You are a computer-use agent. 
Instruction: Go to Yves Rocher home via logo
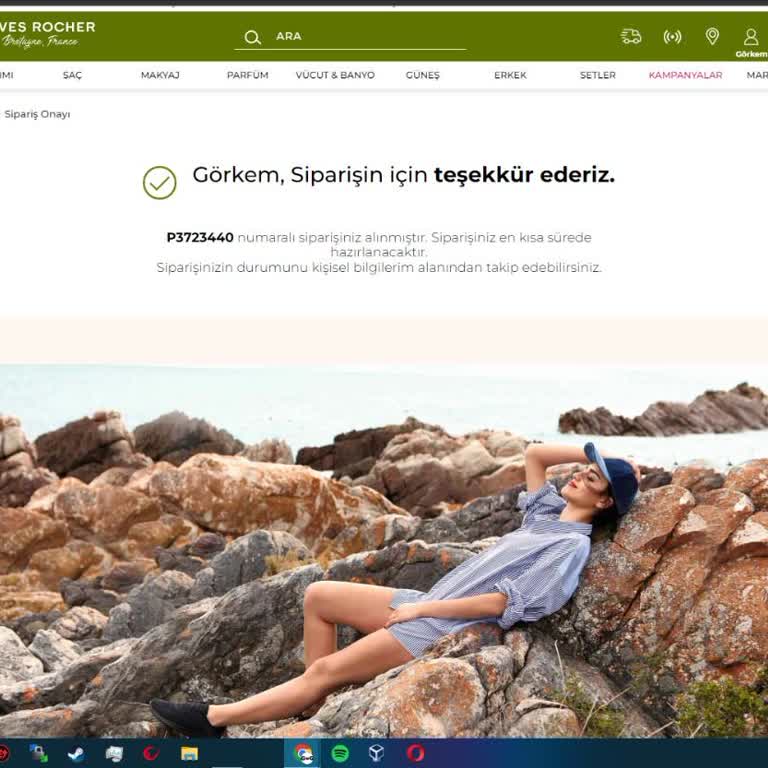[47, 34]
